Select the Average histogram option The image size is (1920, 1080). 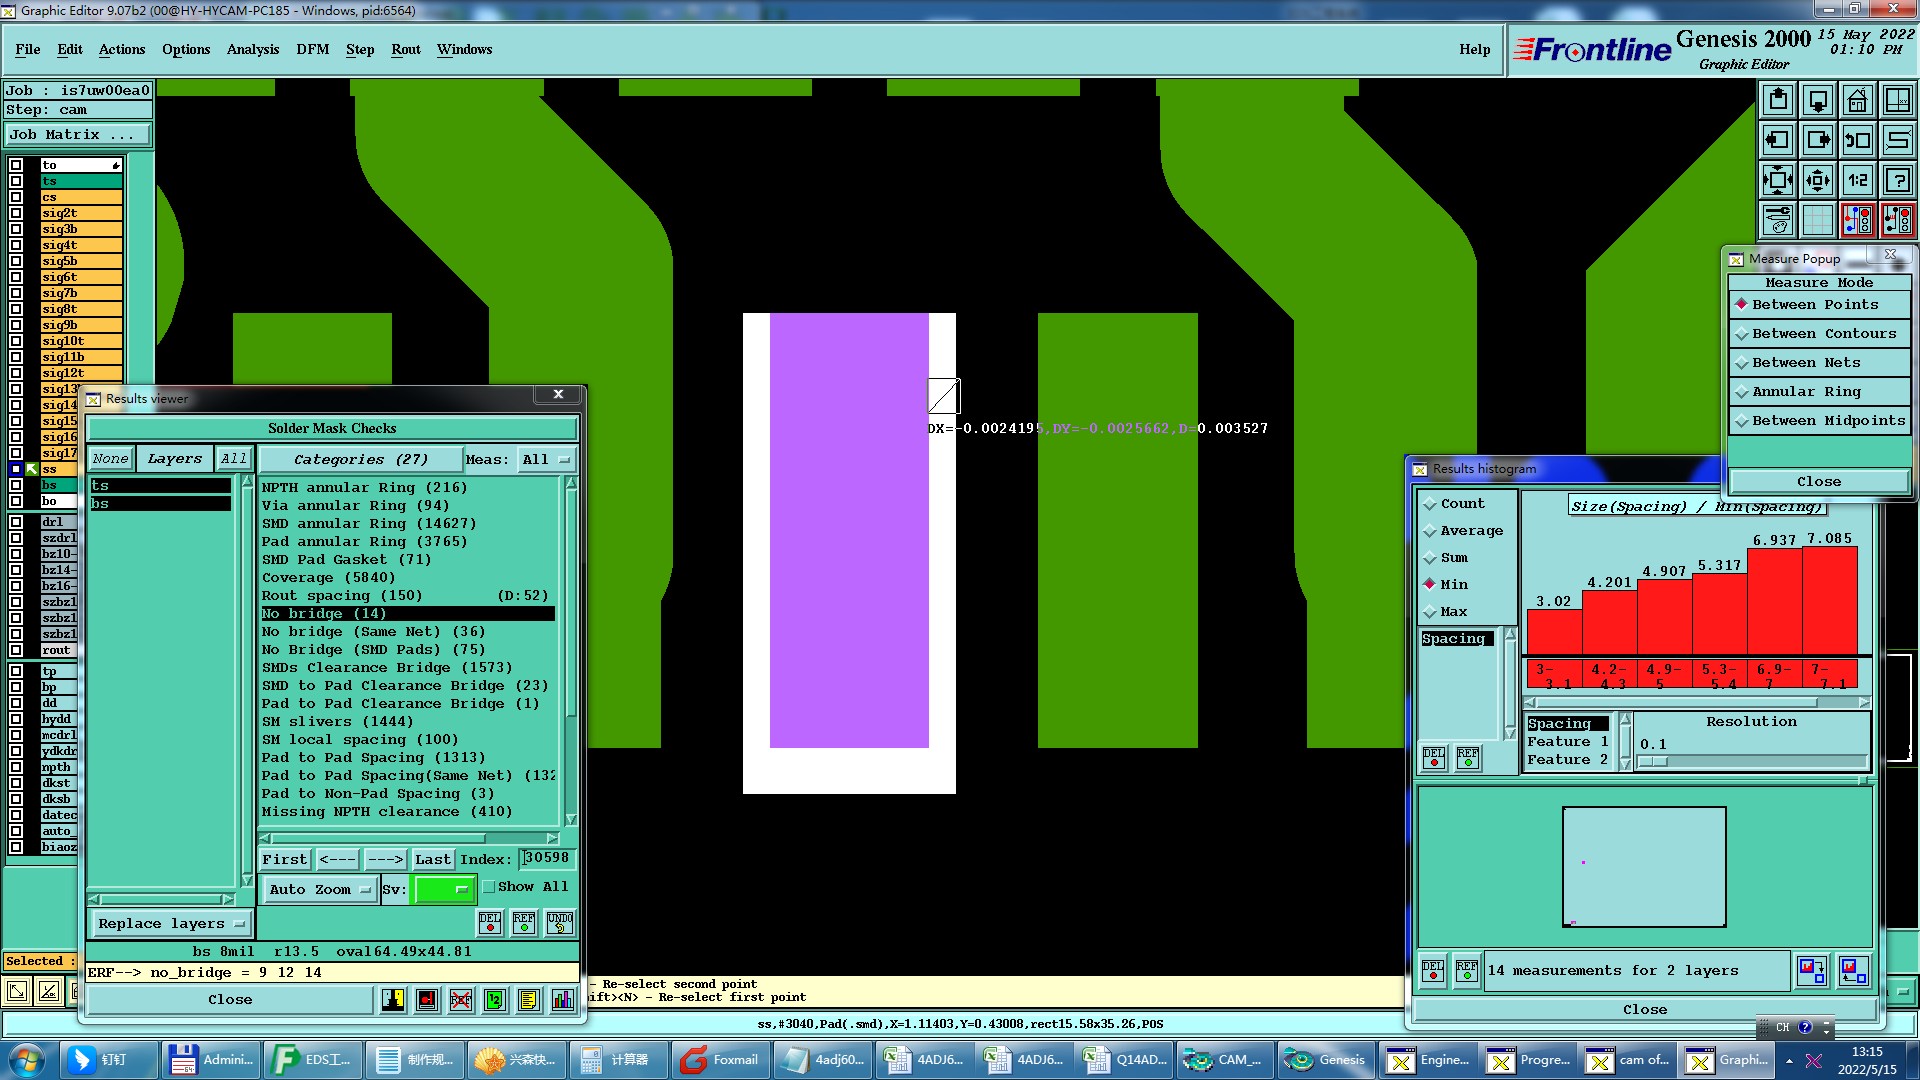pos(1470,531)
